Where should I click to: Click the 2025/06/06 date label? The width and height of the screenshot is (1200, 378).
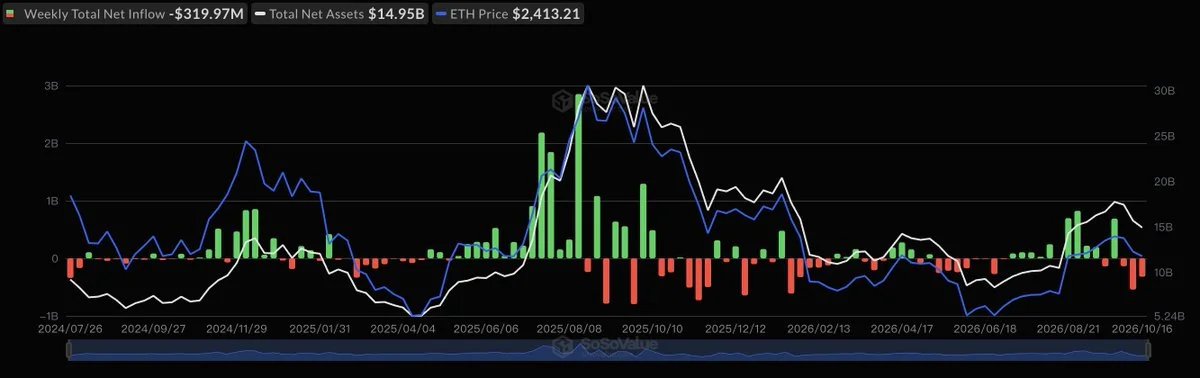click(486, 328)
